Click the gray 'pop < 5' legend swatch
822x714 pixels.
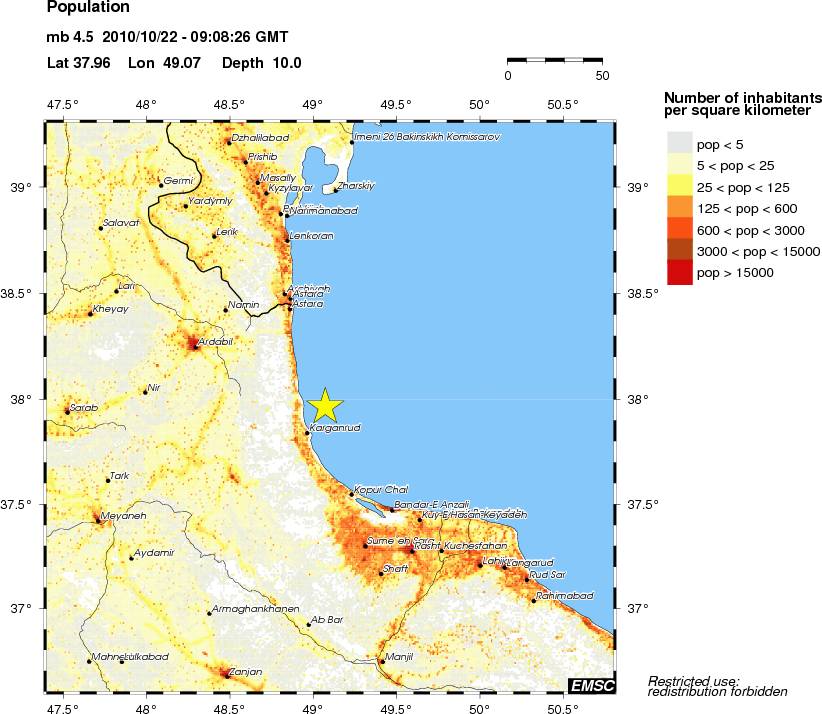[x=678, y=146]
